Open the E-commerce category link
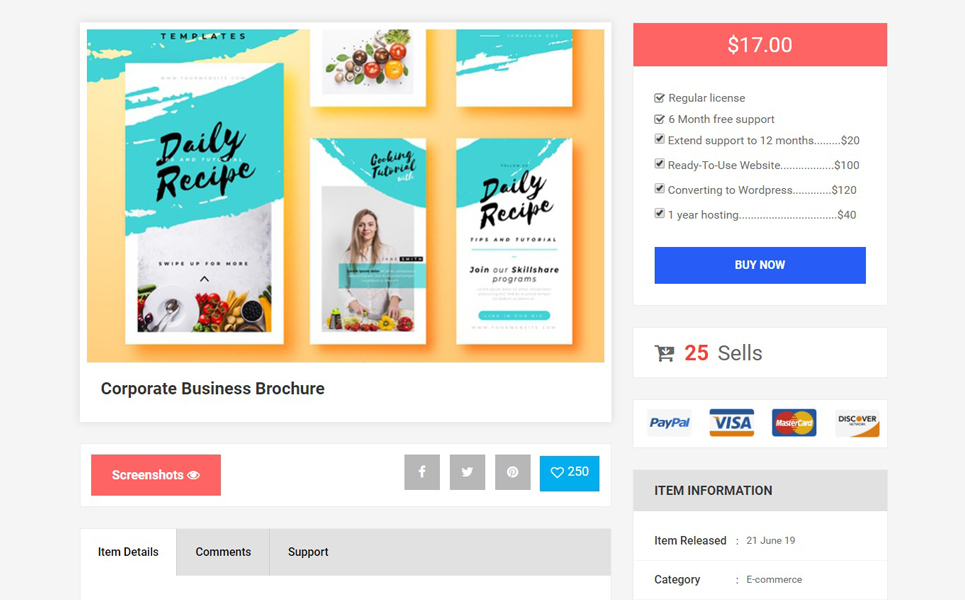 774,580
